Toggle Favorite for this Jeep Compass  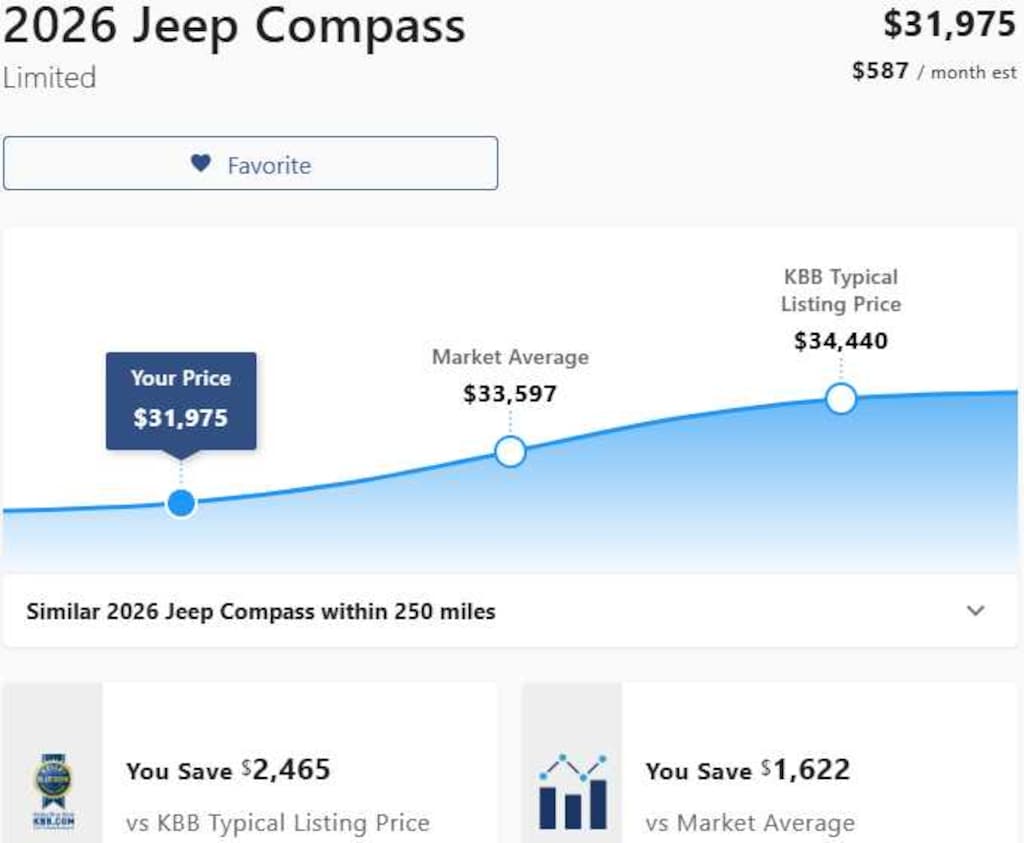coord(250,163)
